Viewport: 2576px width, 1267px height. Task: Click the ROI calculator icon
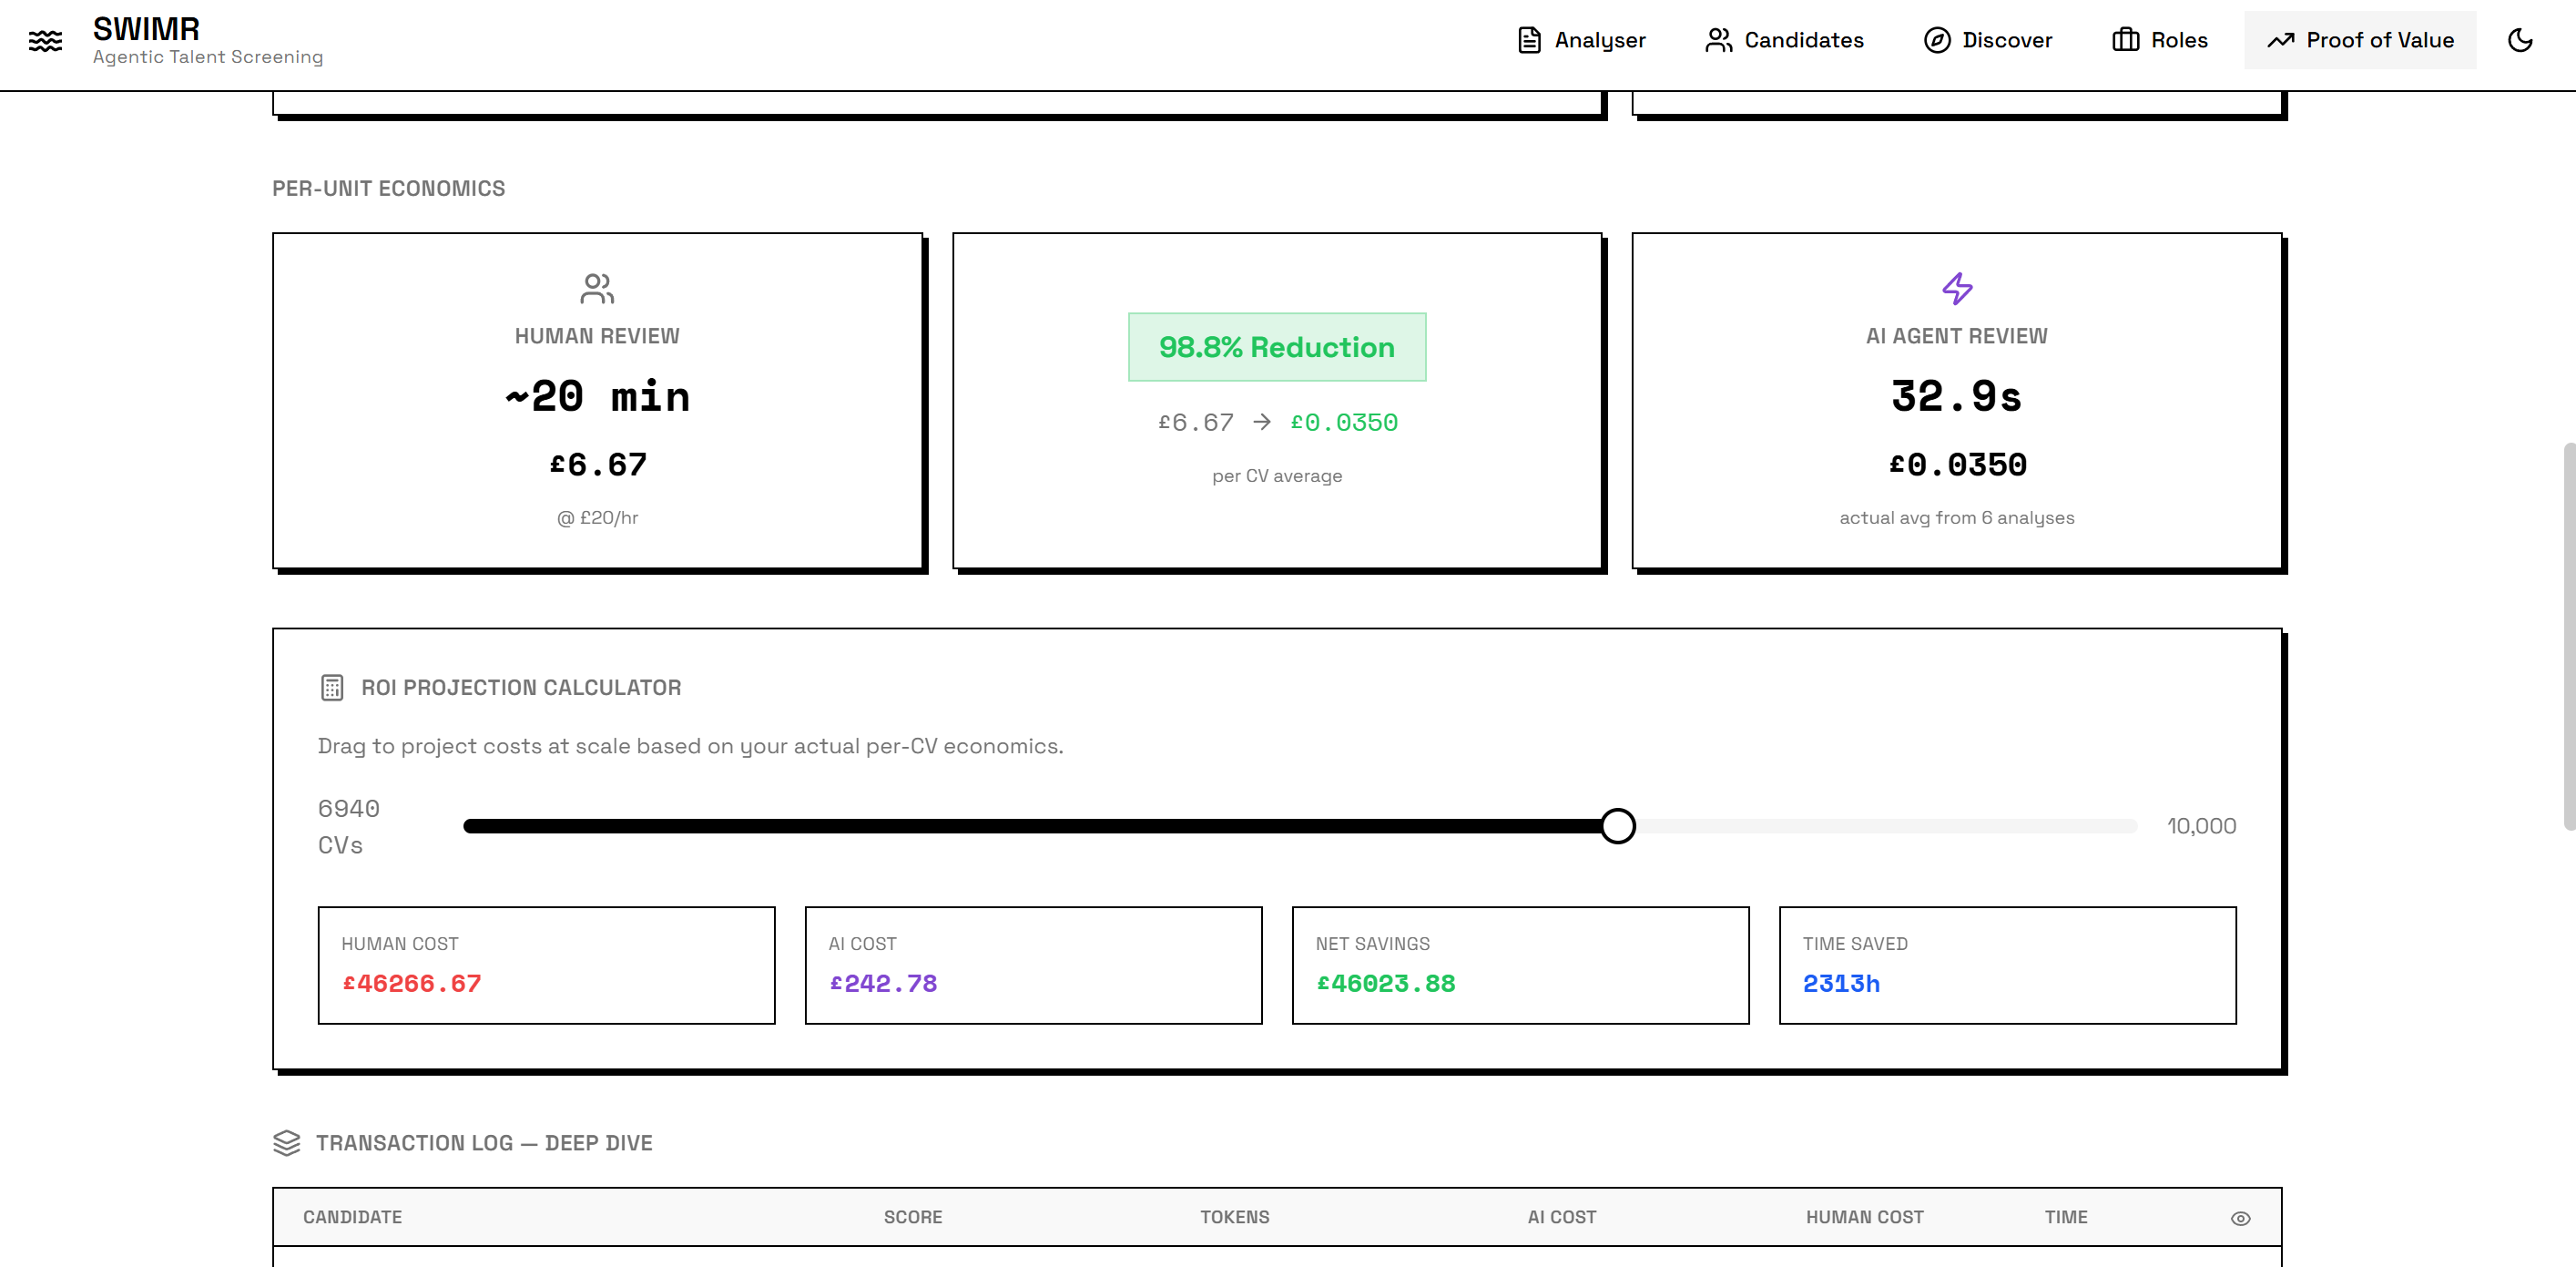pos(332,688)
